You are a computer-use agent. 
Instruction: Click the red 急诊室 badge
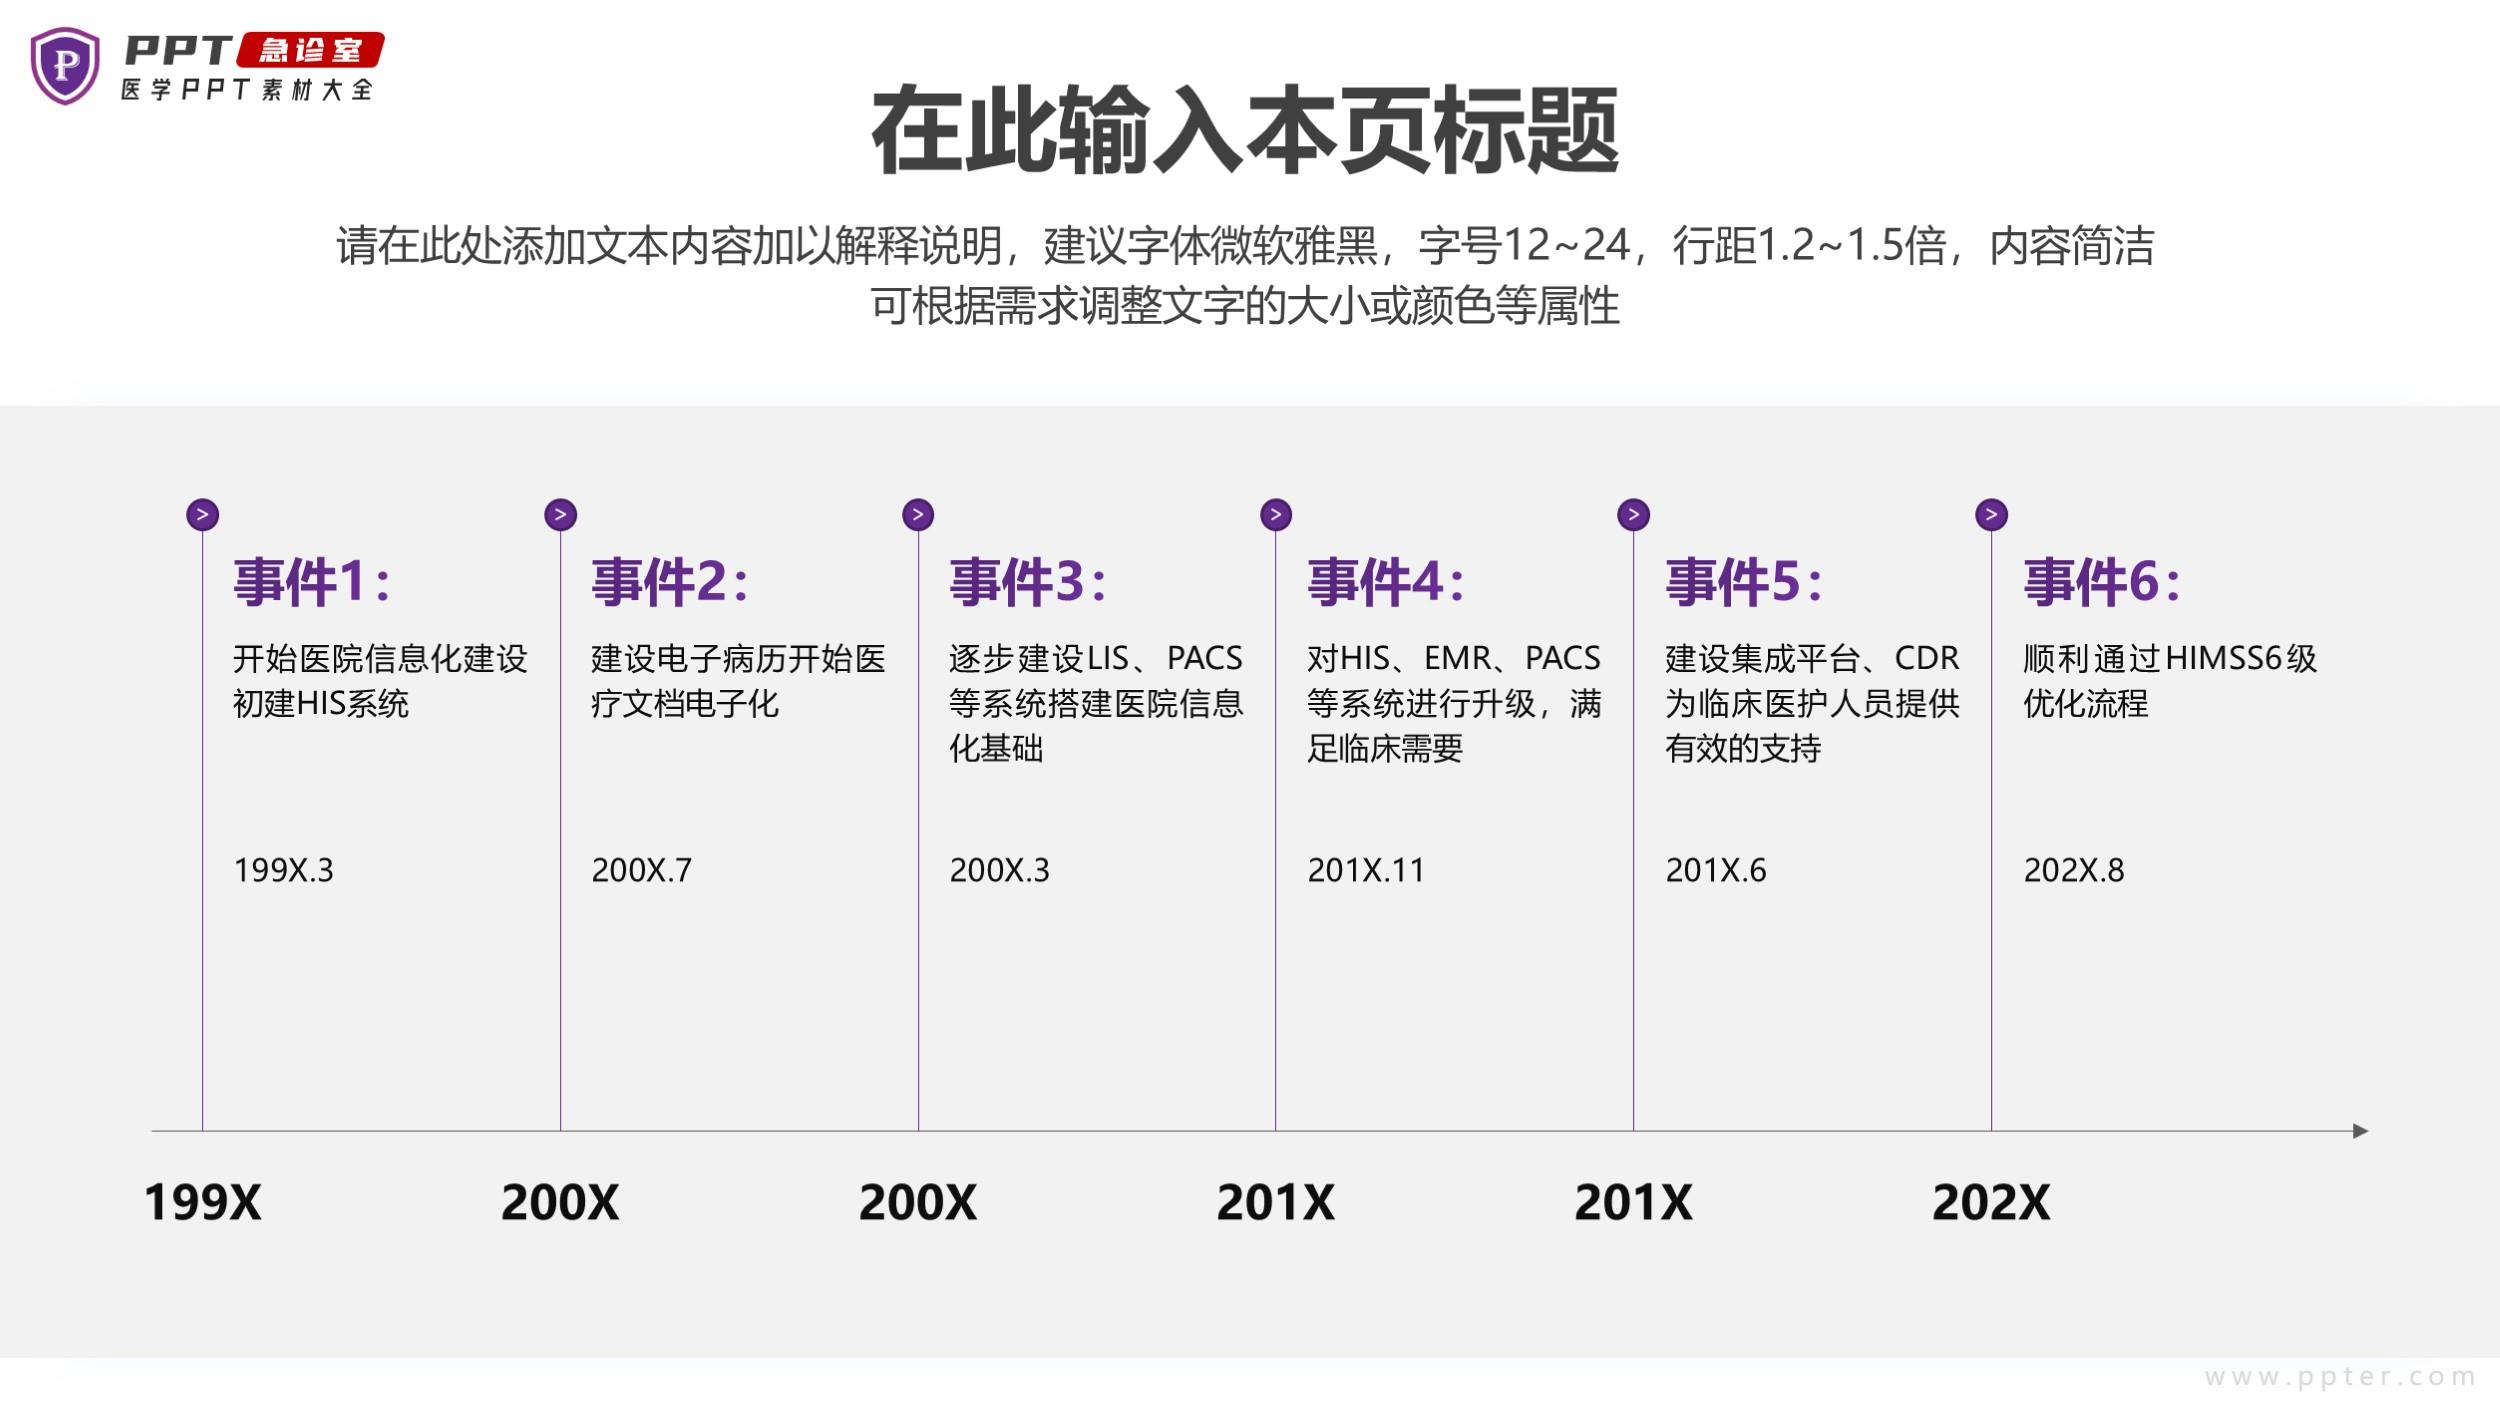[x=311, y=50]
